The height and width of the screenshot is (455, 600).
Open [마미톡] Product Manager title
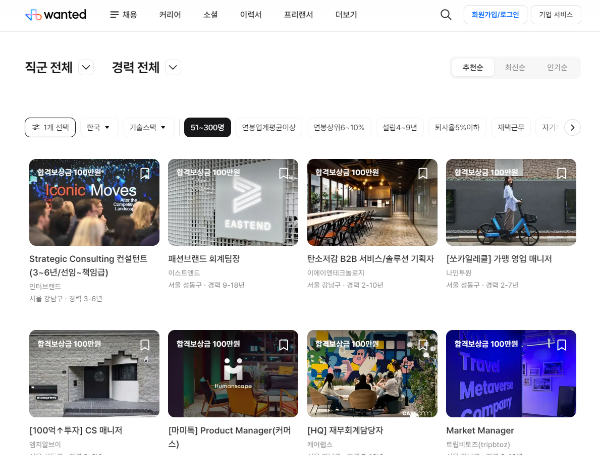230,437
